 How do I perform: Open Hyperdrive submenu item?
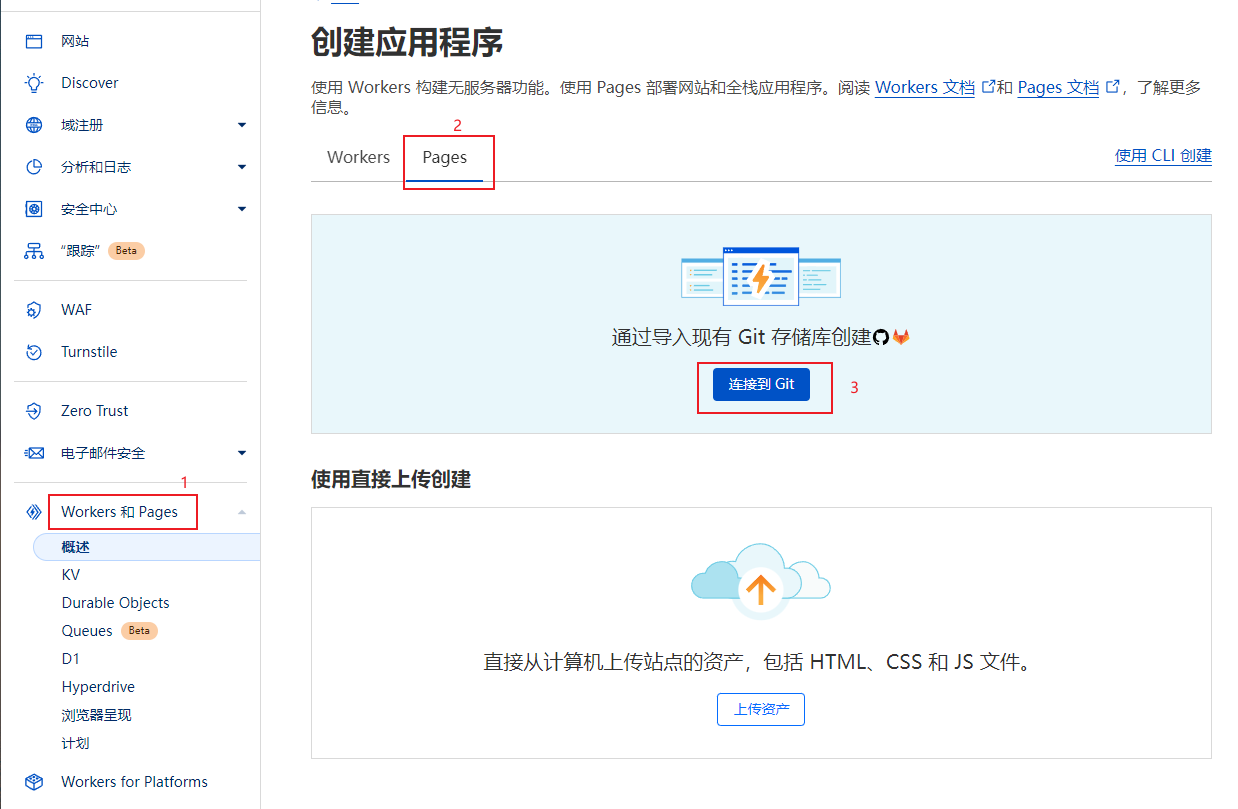tap(98, 687)
